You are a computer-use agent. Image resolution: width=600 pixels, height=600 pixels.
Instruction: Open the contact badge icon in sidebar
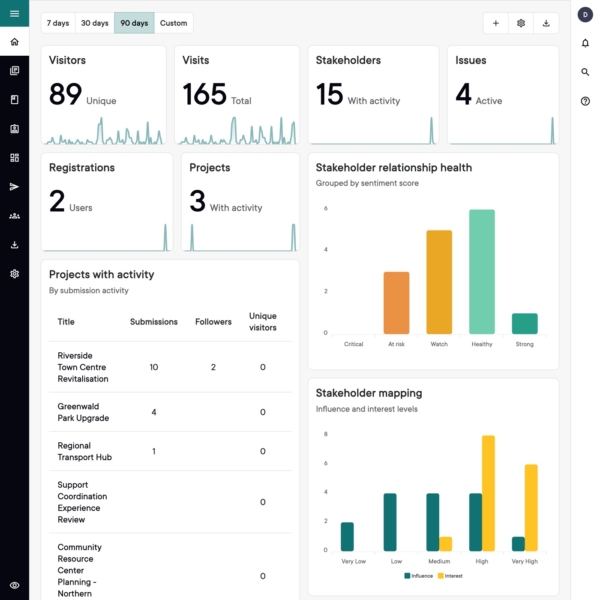click(x=15, y=129)
